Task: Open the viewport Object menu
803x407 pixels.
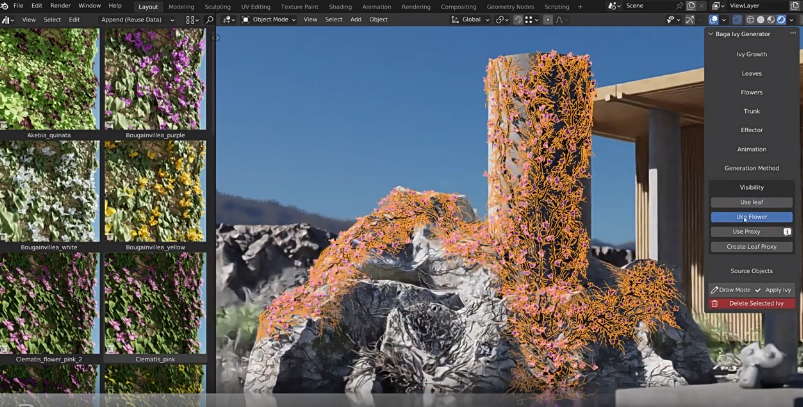Action: 378,19
